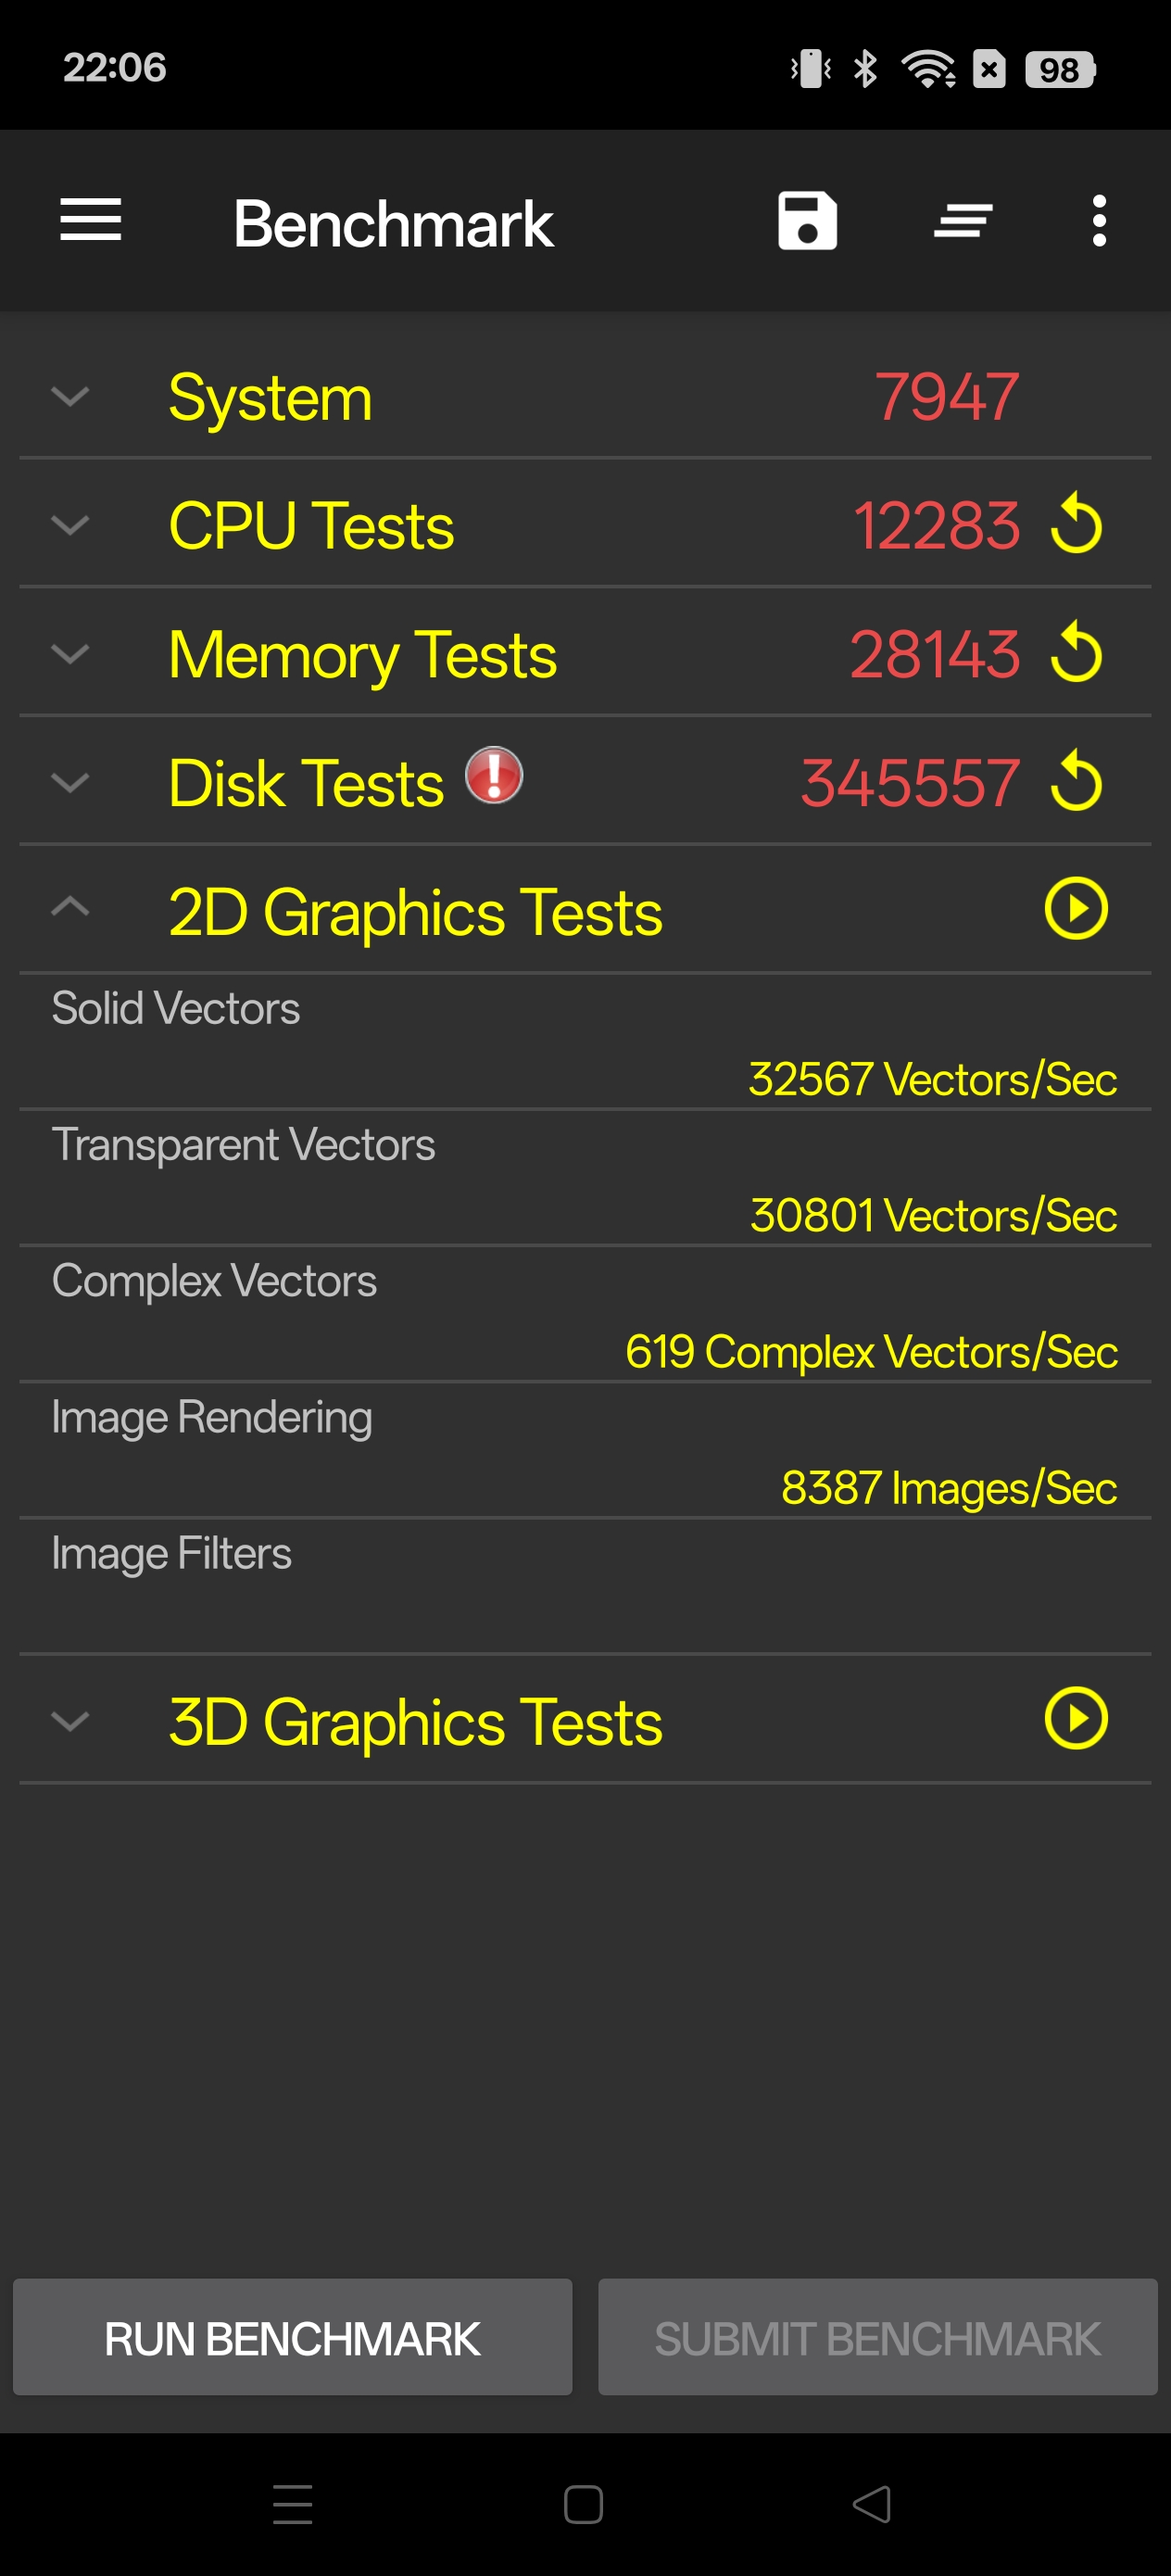This screenshot has width=1171, height=2576.
Task: Start the 2D Graphics Tests play button
Action: coord(1076,909)
